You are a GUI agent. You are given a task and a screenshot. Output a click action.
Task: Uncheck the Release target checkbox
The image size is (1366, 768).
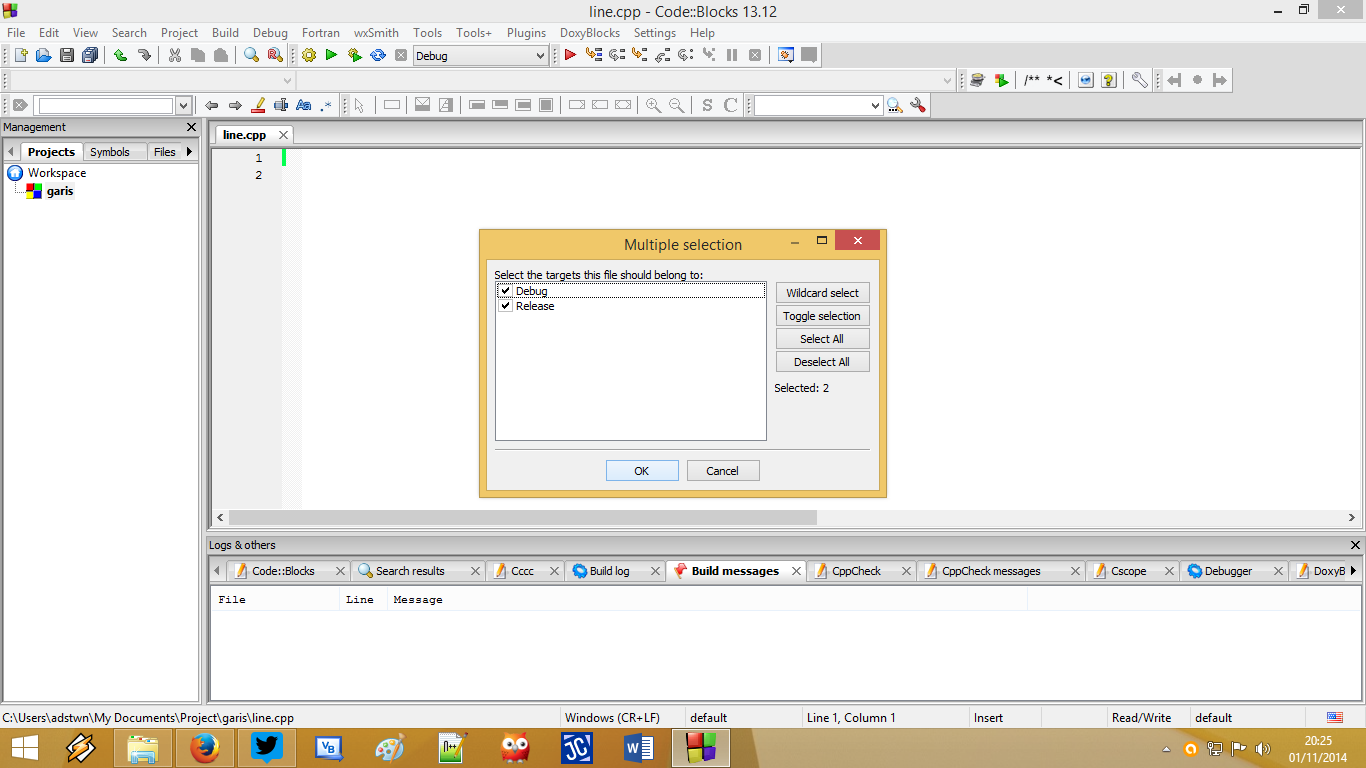pos(505,306)
